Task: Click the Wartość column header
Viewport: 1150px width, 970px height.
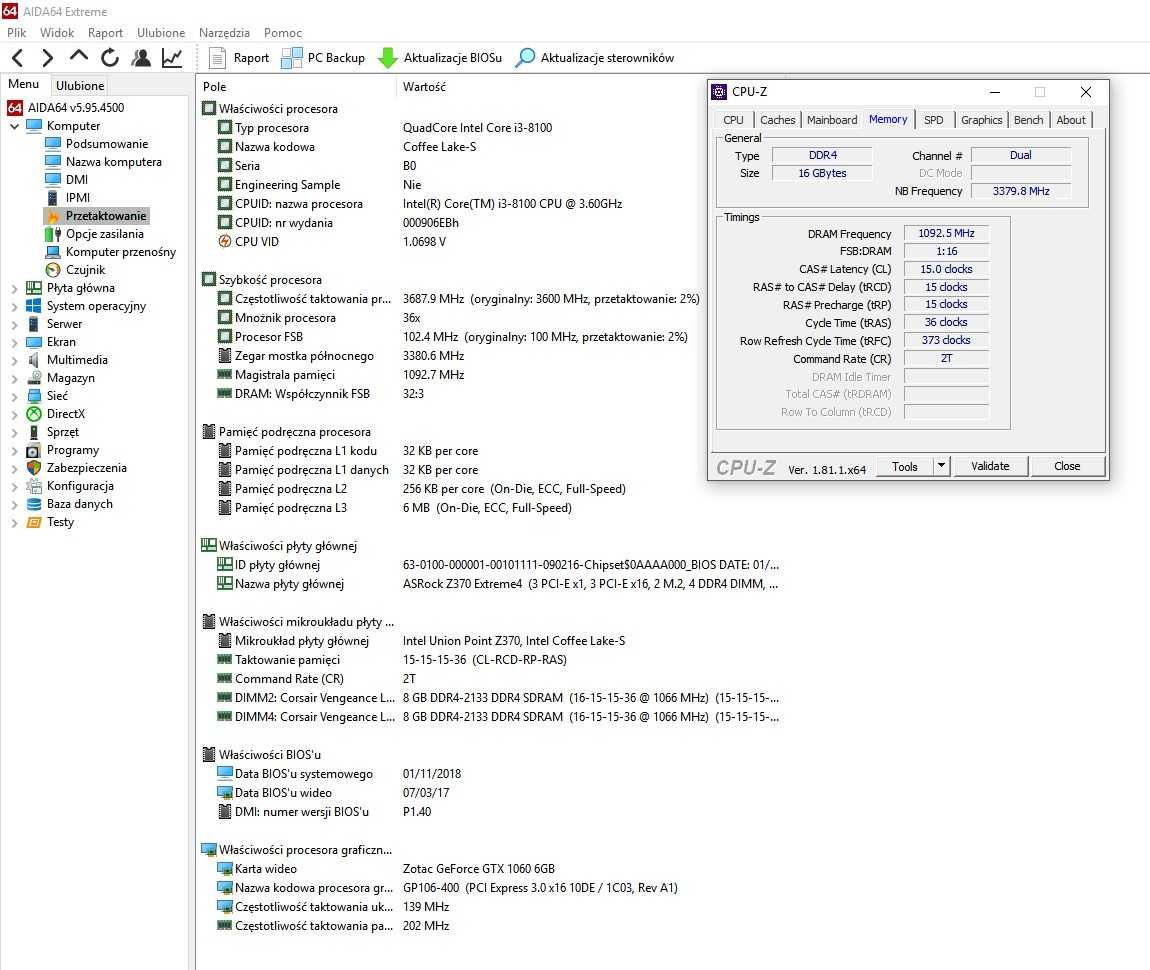Action: pyautogui.click(x=425, y=87)
